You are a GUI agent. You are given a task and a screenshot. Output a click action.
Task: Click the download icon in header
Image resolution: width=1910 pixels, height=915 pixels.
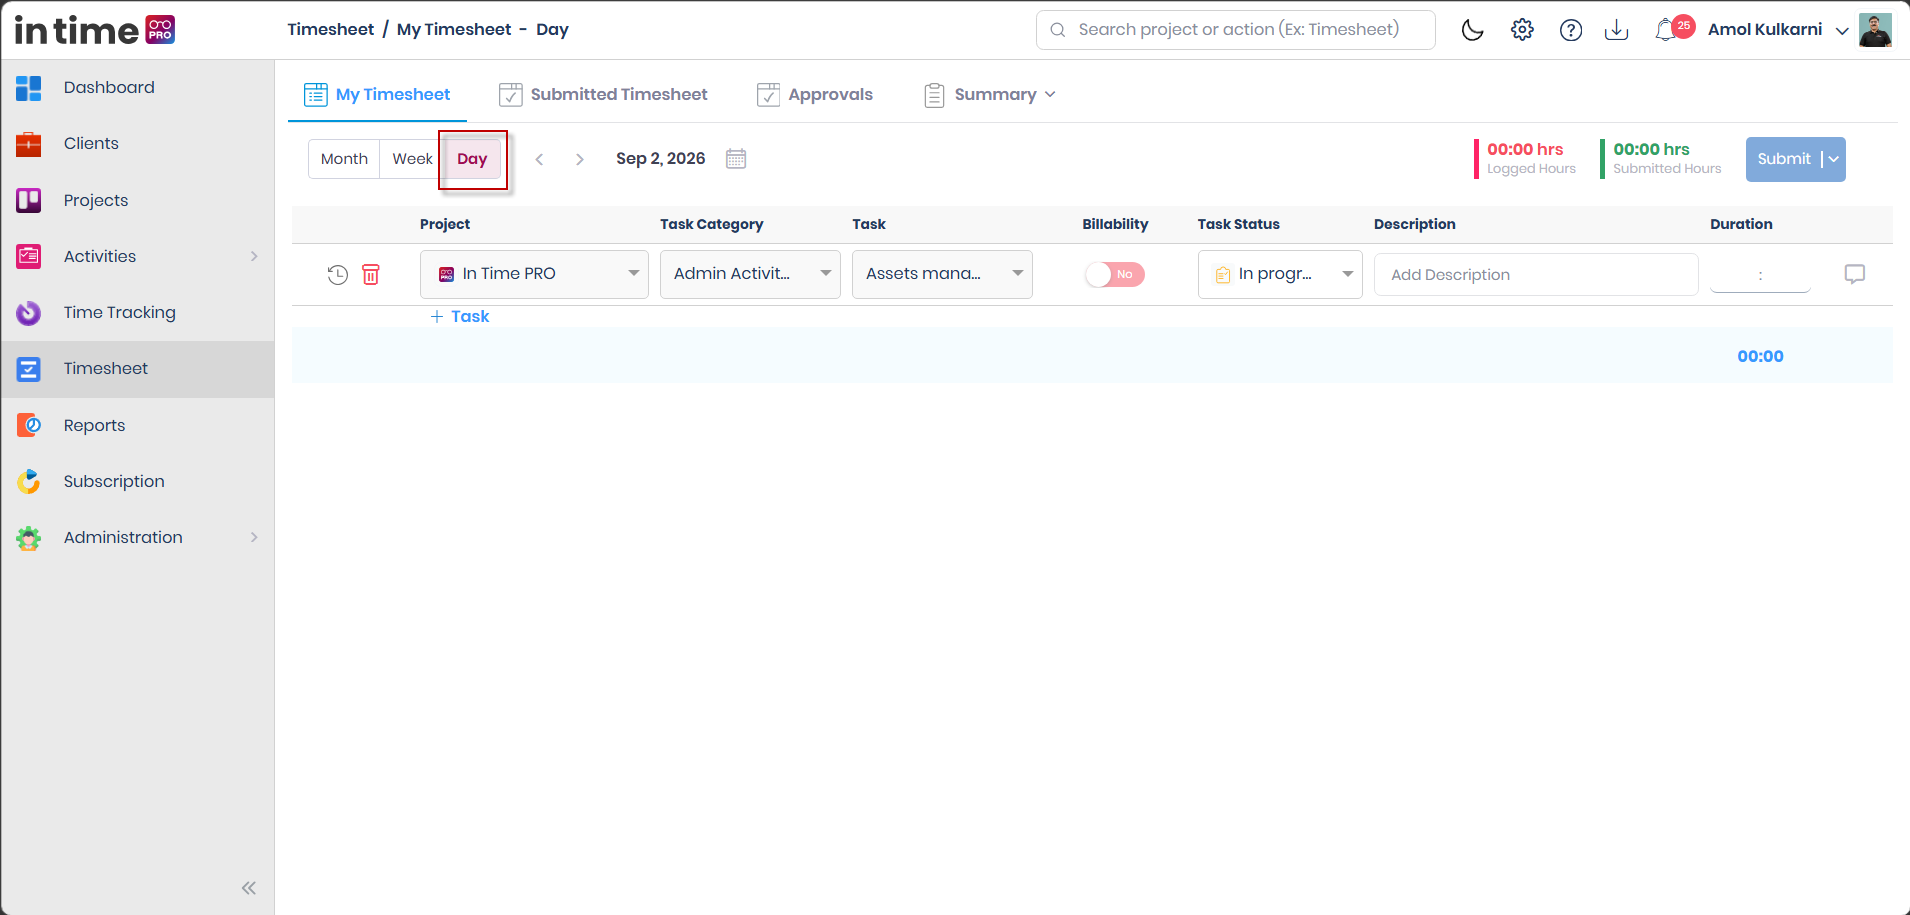point(1616,30)
